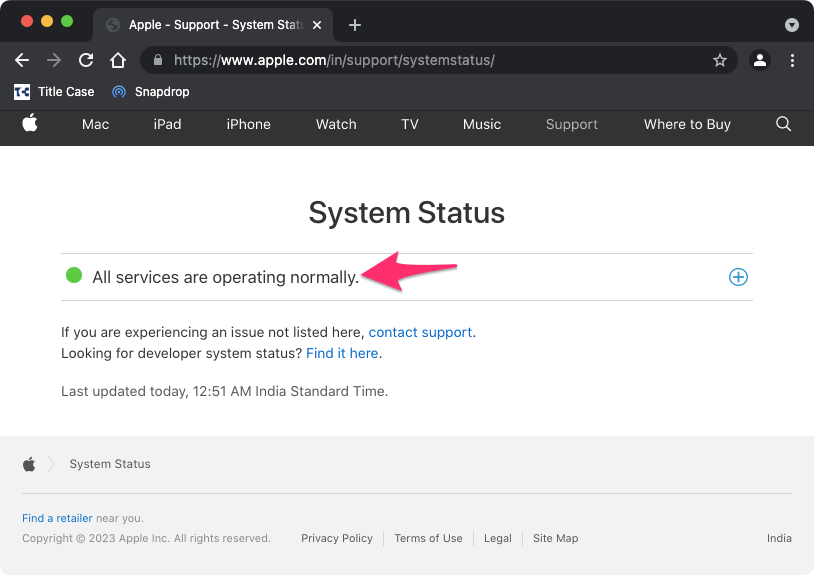Screen dimensions: 814x575
Task: Open the three-dot browser menu
Action: 792,60
